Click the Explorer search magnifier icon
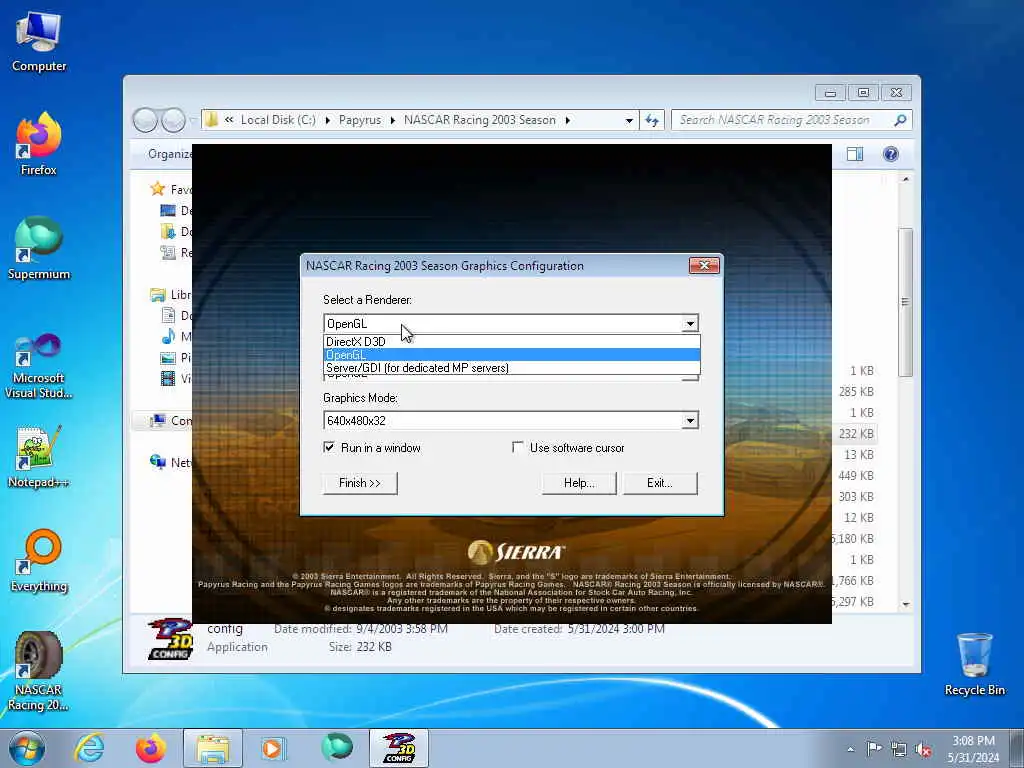The height and width of the screenshot is (768, 1024). pyautogui.click(x=900, y=120)
